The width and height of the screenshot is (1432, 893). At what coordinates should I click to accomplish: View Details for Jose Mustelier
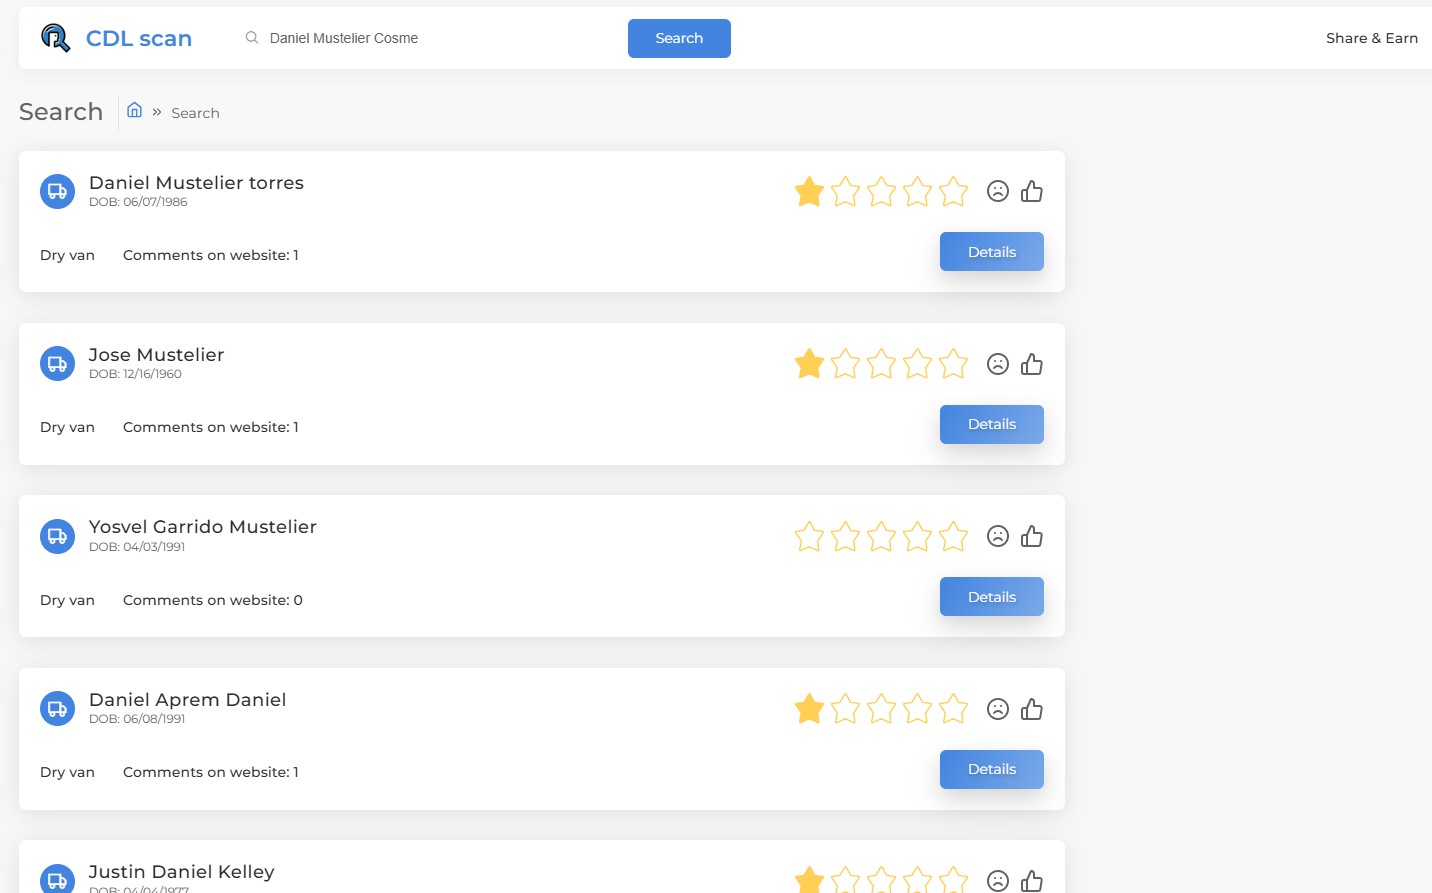click(991, 424)
